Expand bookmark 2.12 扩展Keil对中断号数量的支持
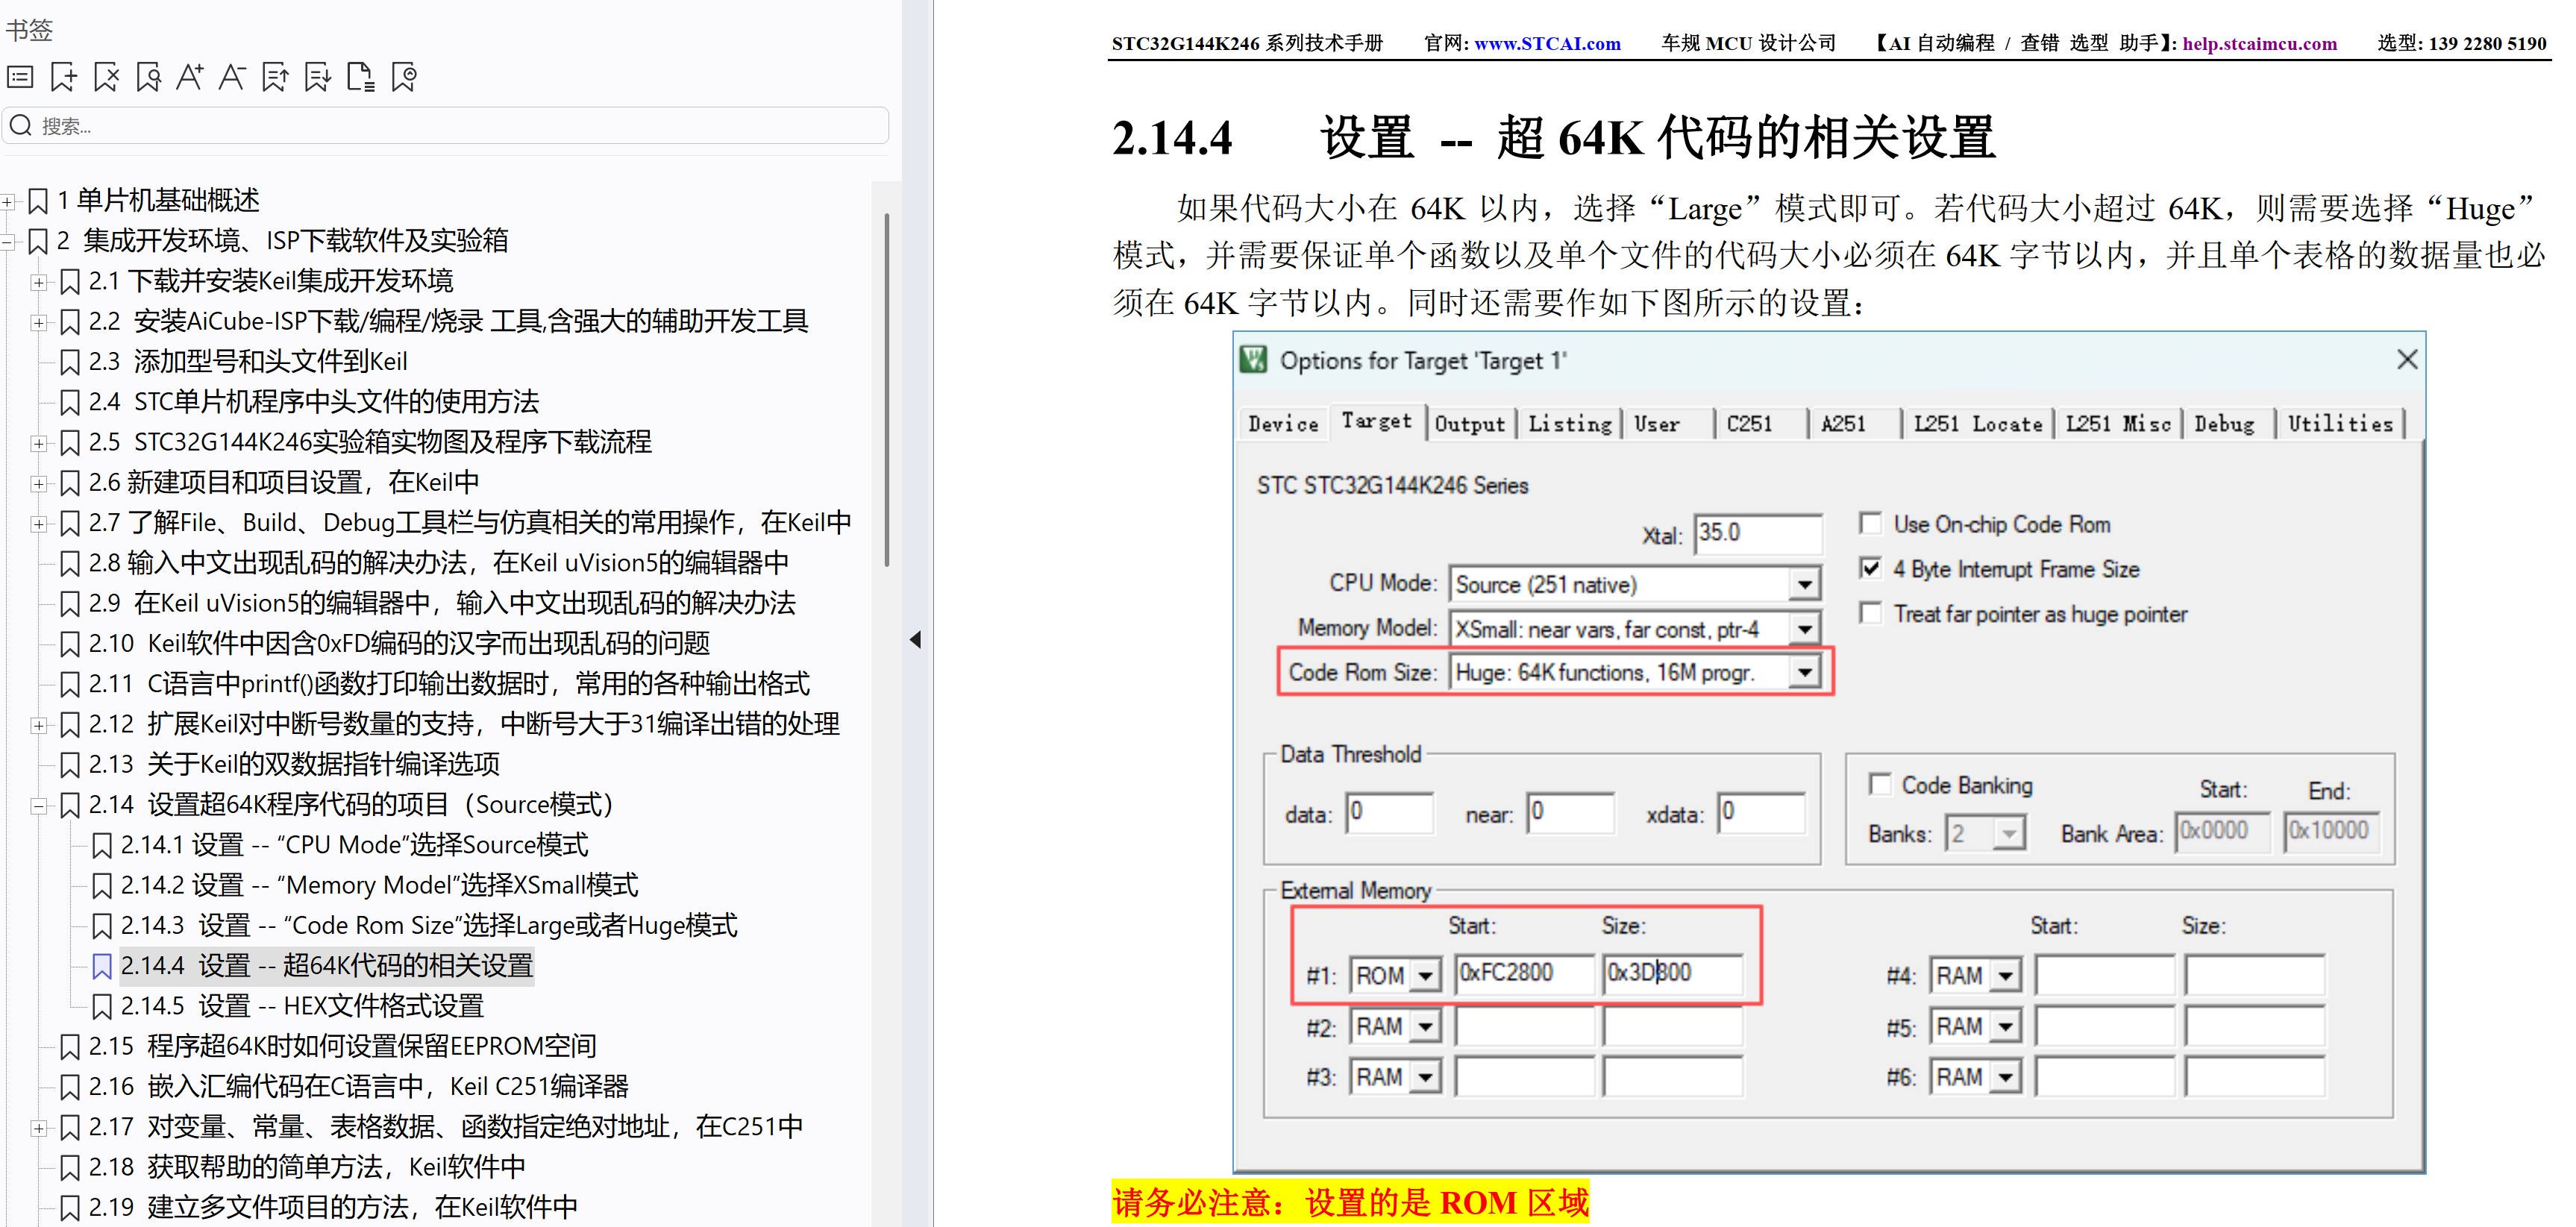Image resolution: width=2576 pixels, height=1227 pixels. [38, 725]
